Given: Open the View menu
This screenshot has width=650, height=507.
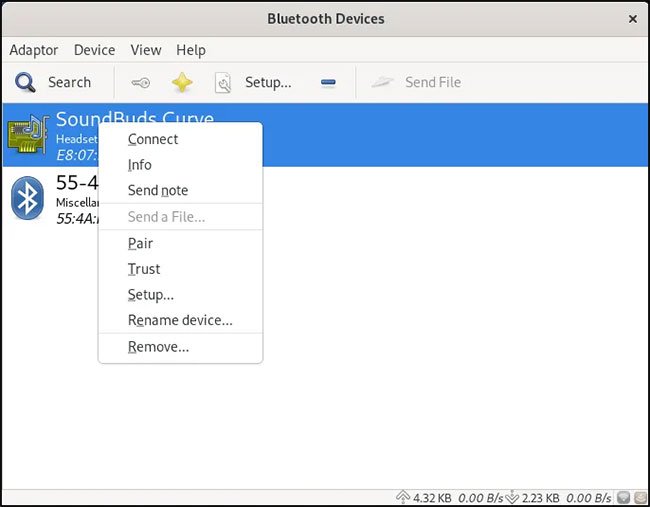Looking at the screenshot, I should pyautogui.click(x=146, y=50).
